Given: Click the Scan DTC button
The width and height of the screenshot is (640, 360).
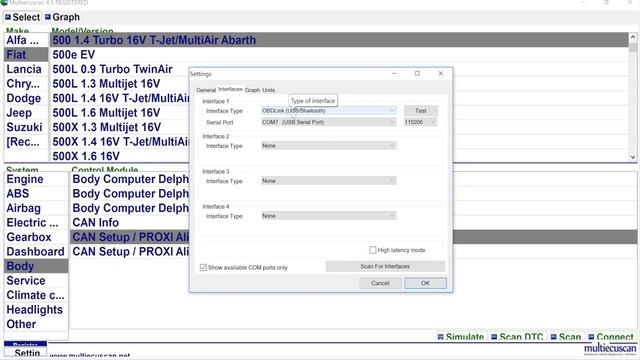Looking at the screenshot, I should tap(517, 337).
